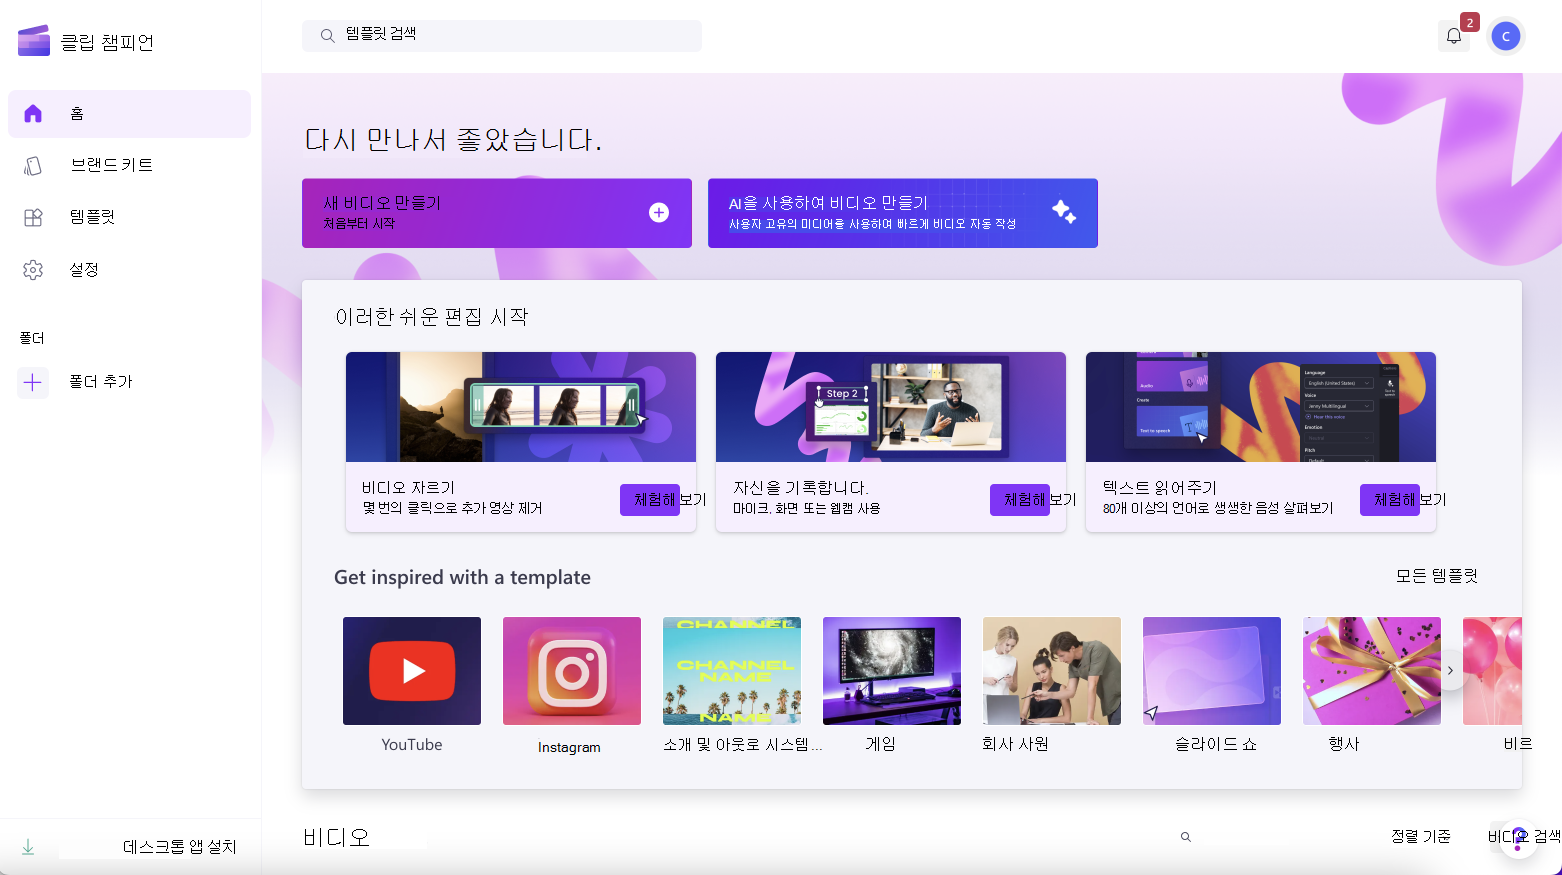This screenshot has height=875, width=1562.
Task: Open 모든 템플릿 link
Action: click(x=1437, y=576)
